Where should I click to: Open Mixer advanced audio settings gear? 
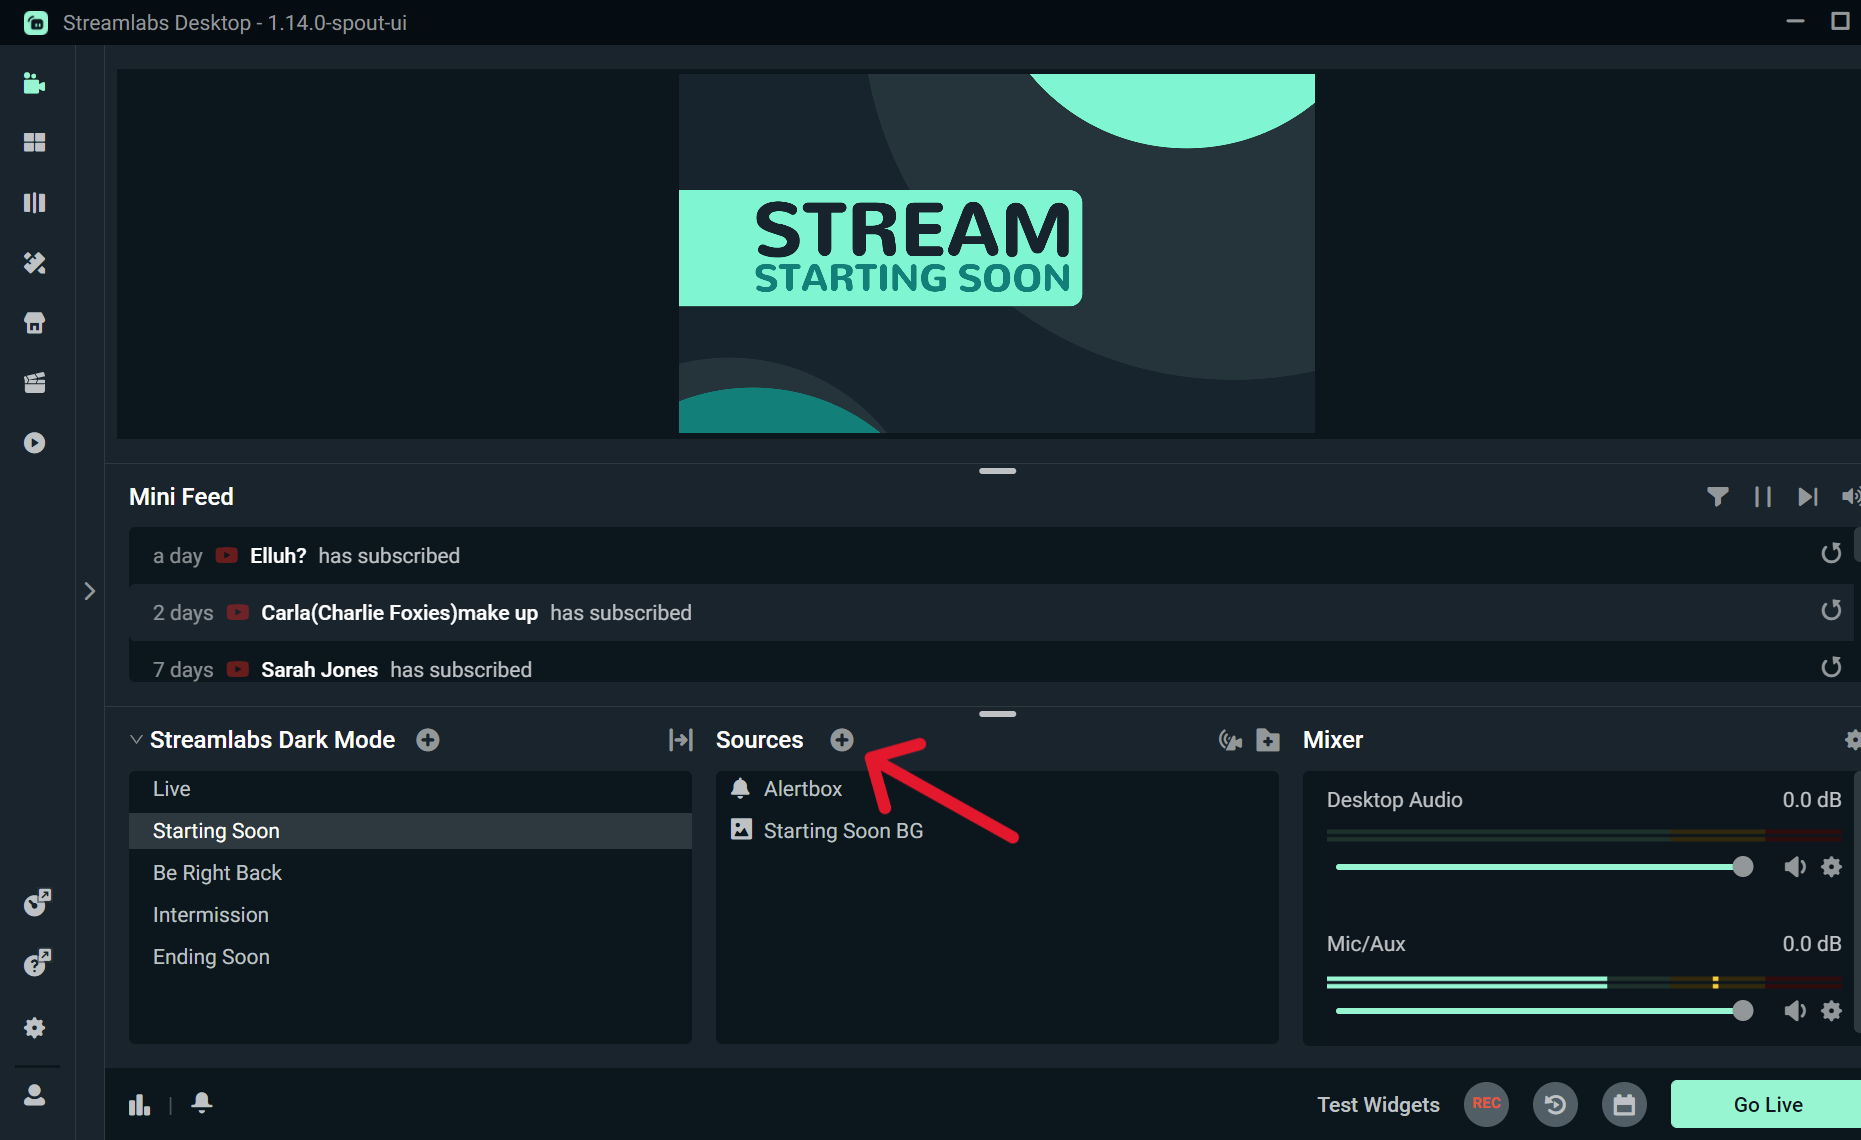[1852, 740]
